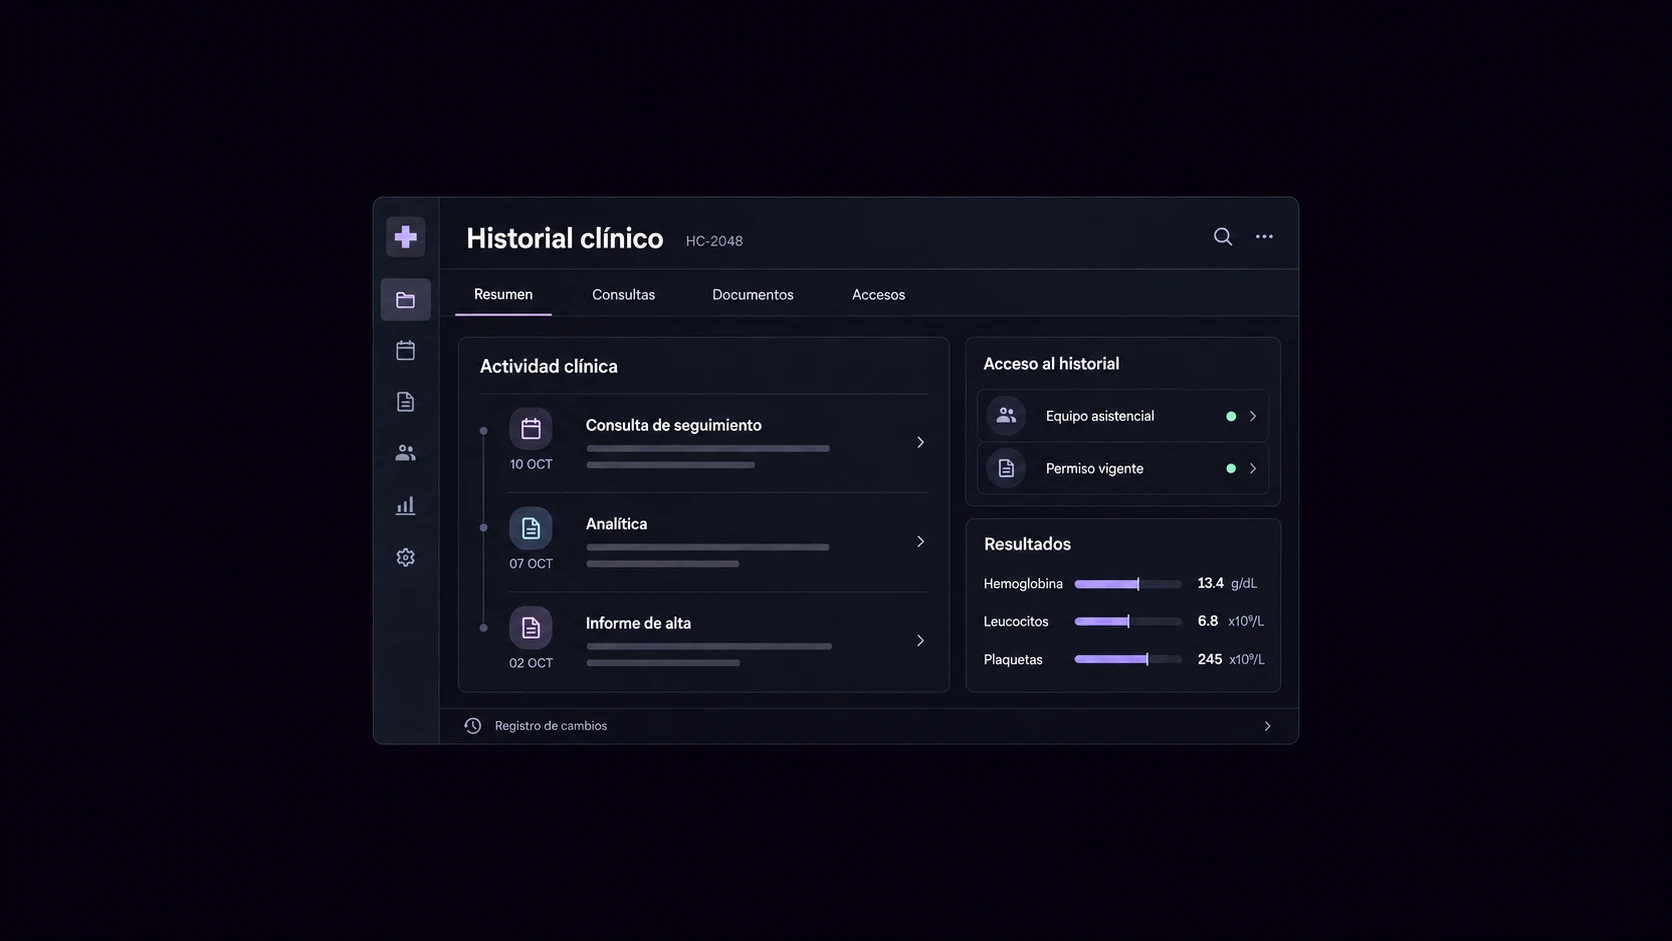This screenshot has width=1672, height=941.
Task: Click the medical cross app logo
Action: [405, 237]
